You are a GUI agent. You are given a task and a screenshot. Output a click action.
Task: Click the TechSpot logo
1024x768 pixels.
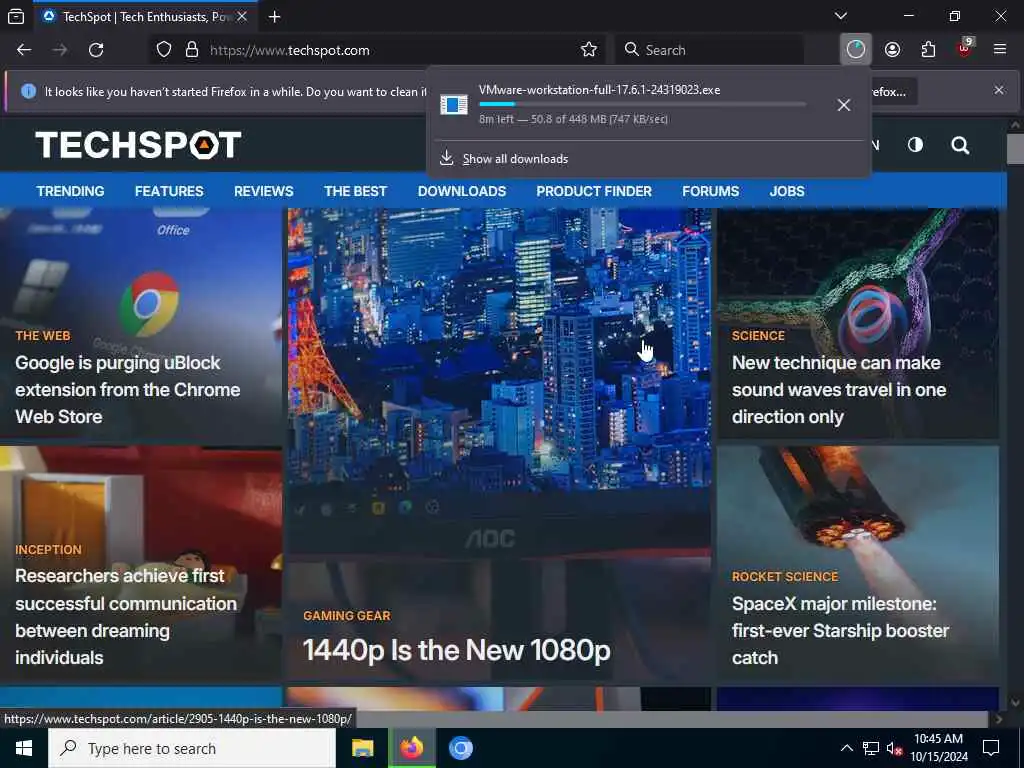(x=138, y=145)
